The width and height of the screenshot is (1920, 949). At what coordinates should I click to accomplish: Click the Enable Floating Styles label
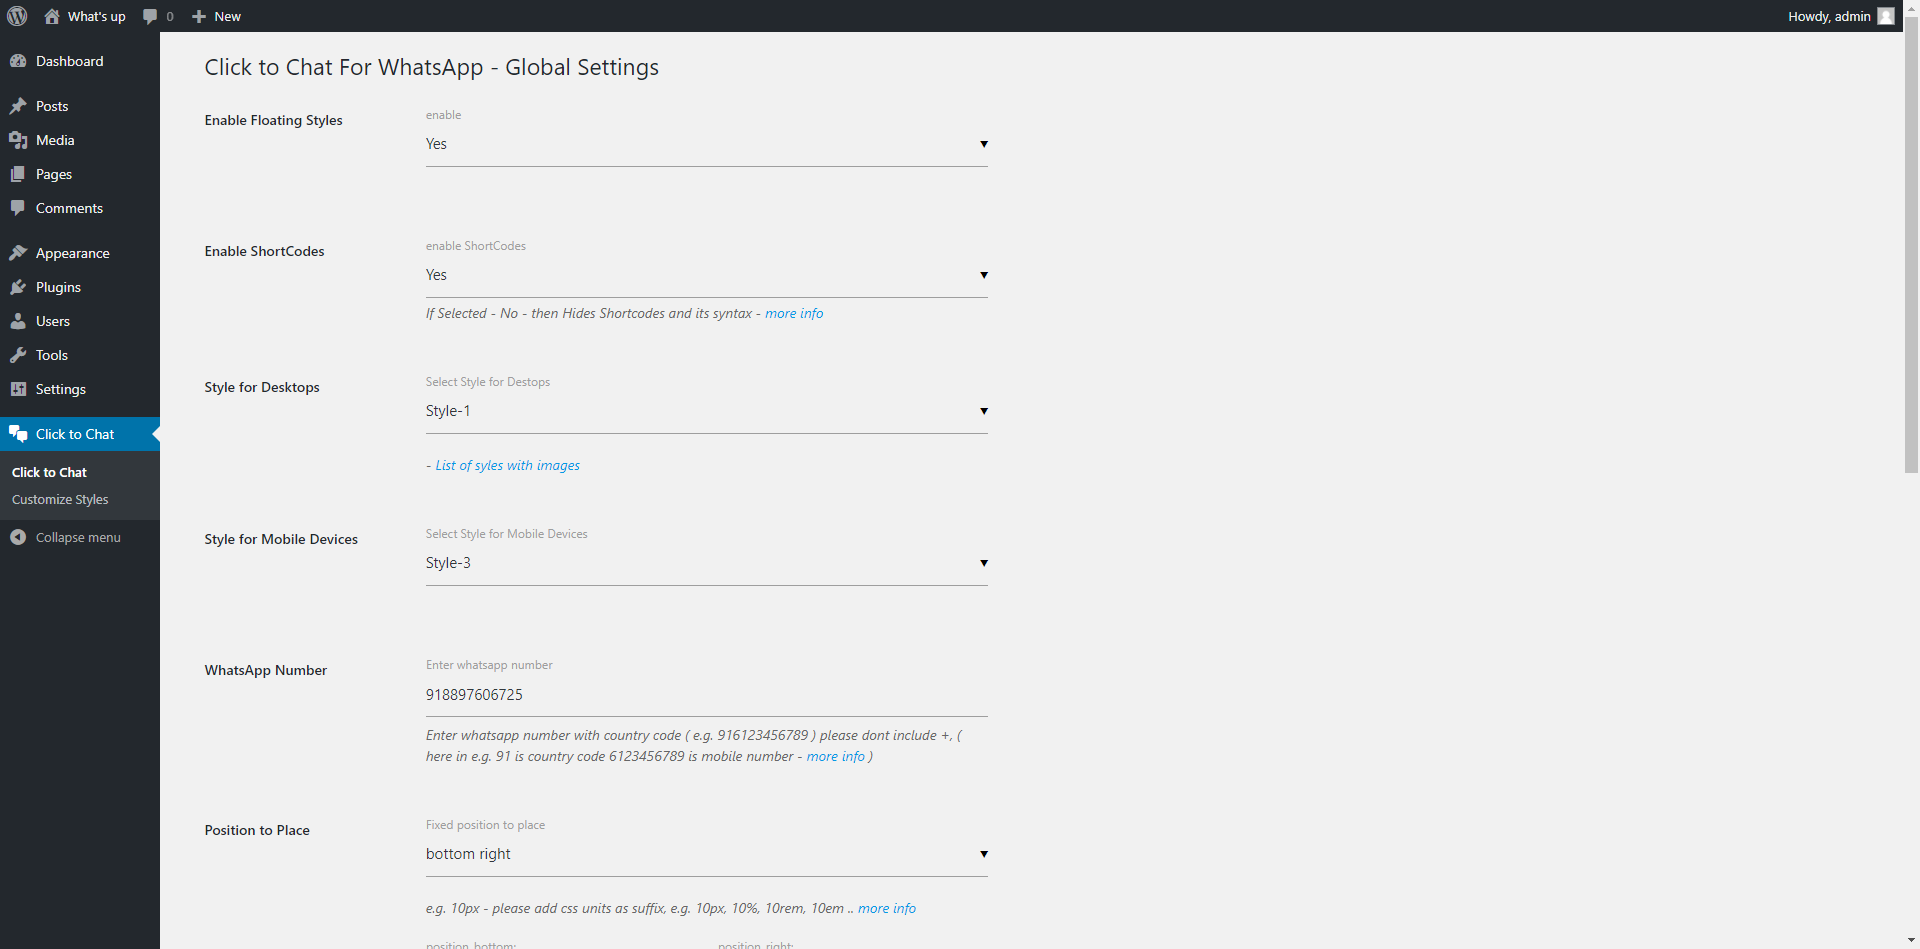click(x=273, y=120)
